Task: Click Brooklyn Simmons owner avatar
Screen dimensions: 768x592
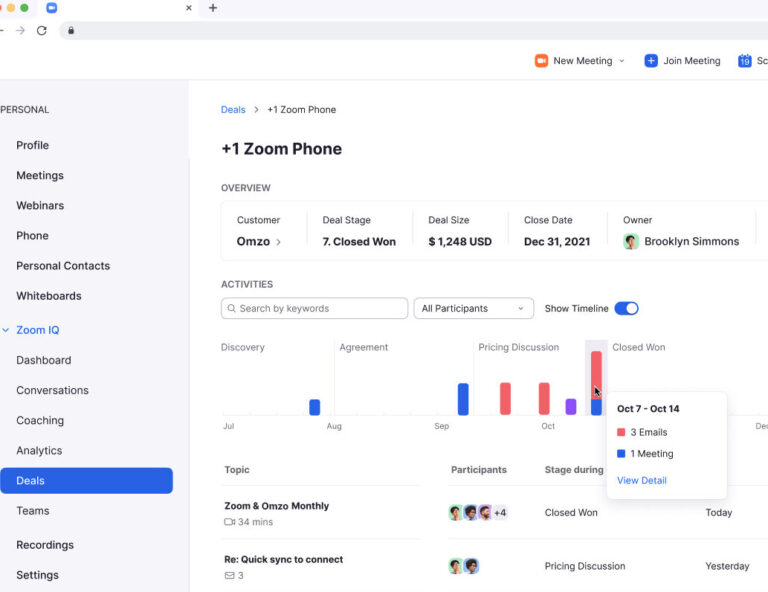Action: tap(631, 241)
